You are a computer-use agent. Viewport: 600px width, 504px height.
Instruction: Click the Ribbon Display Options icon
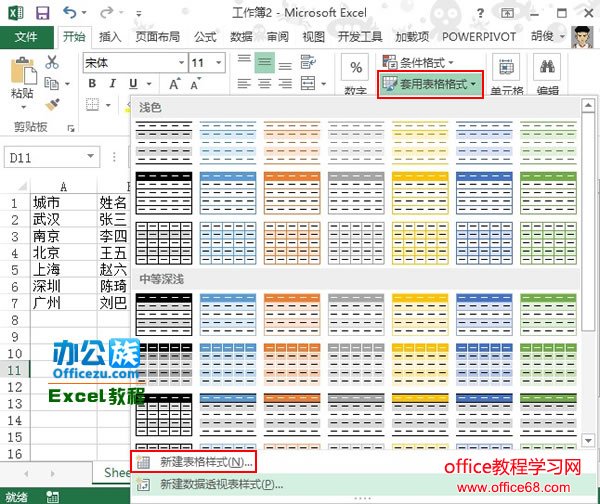pyautogui.click(x=507, y=13)
